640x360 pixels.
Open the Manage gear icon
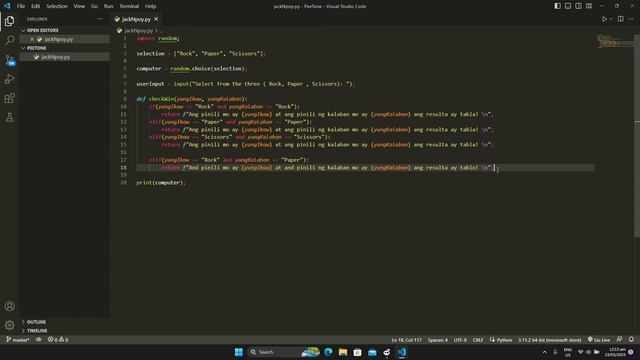9,325
